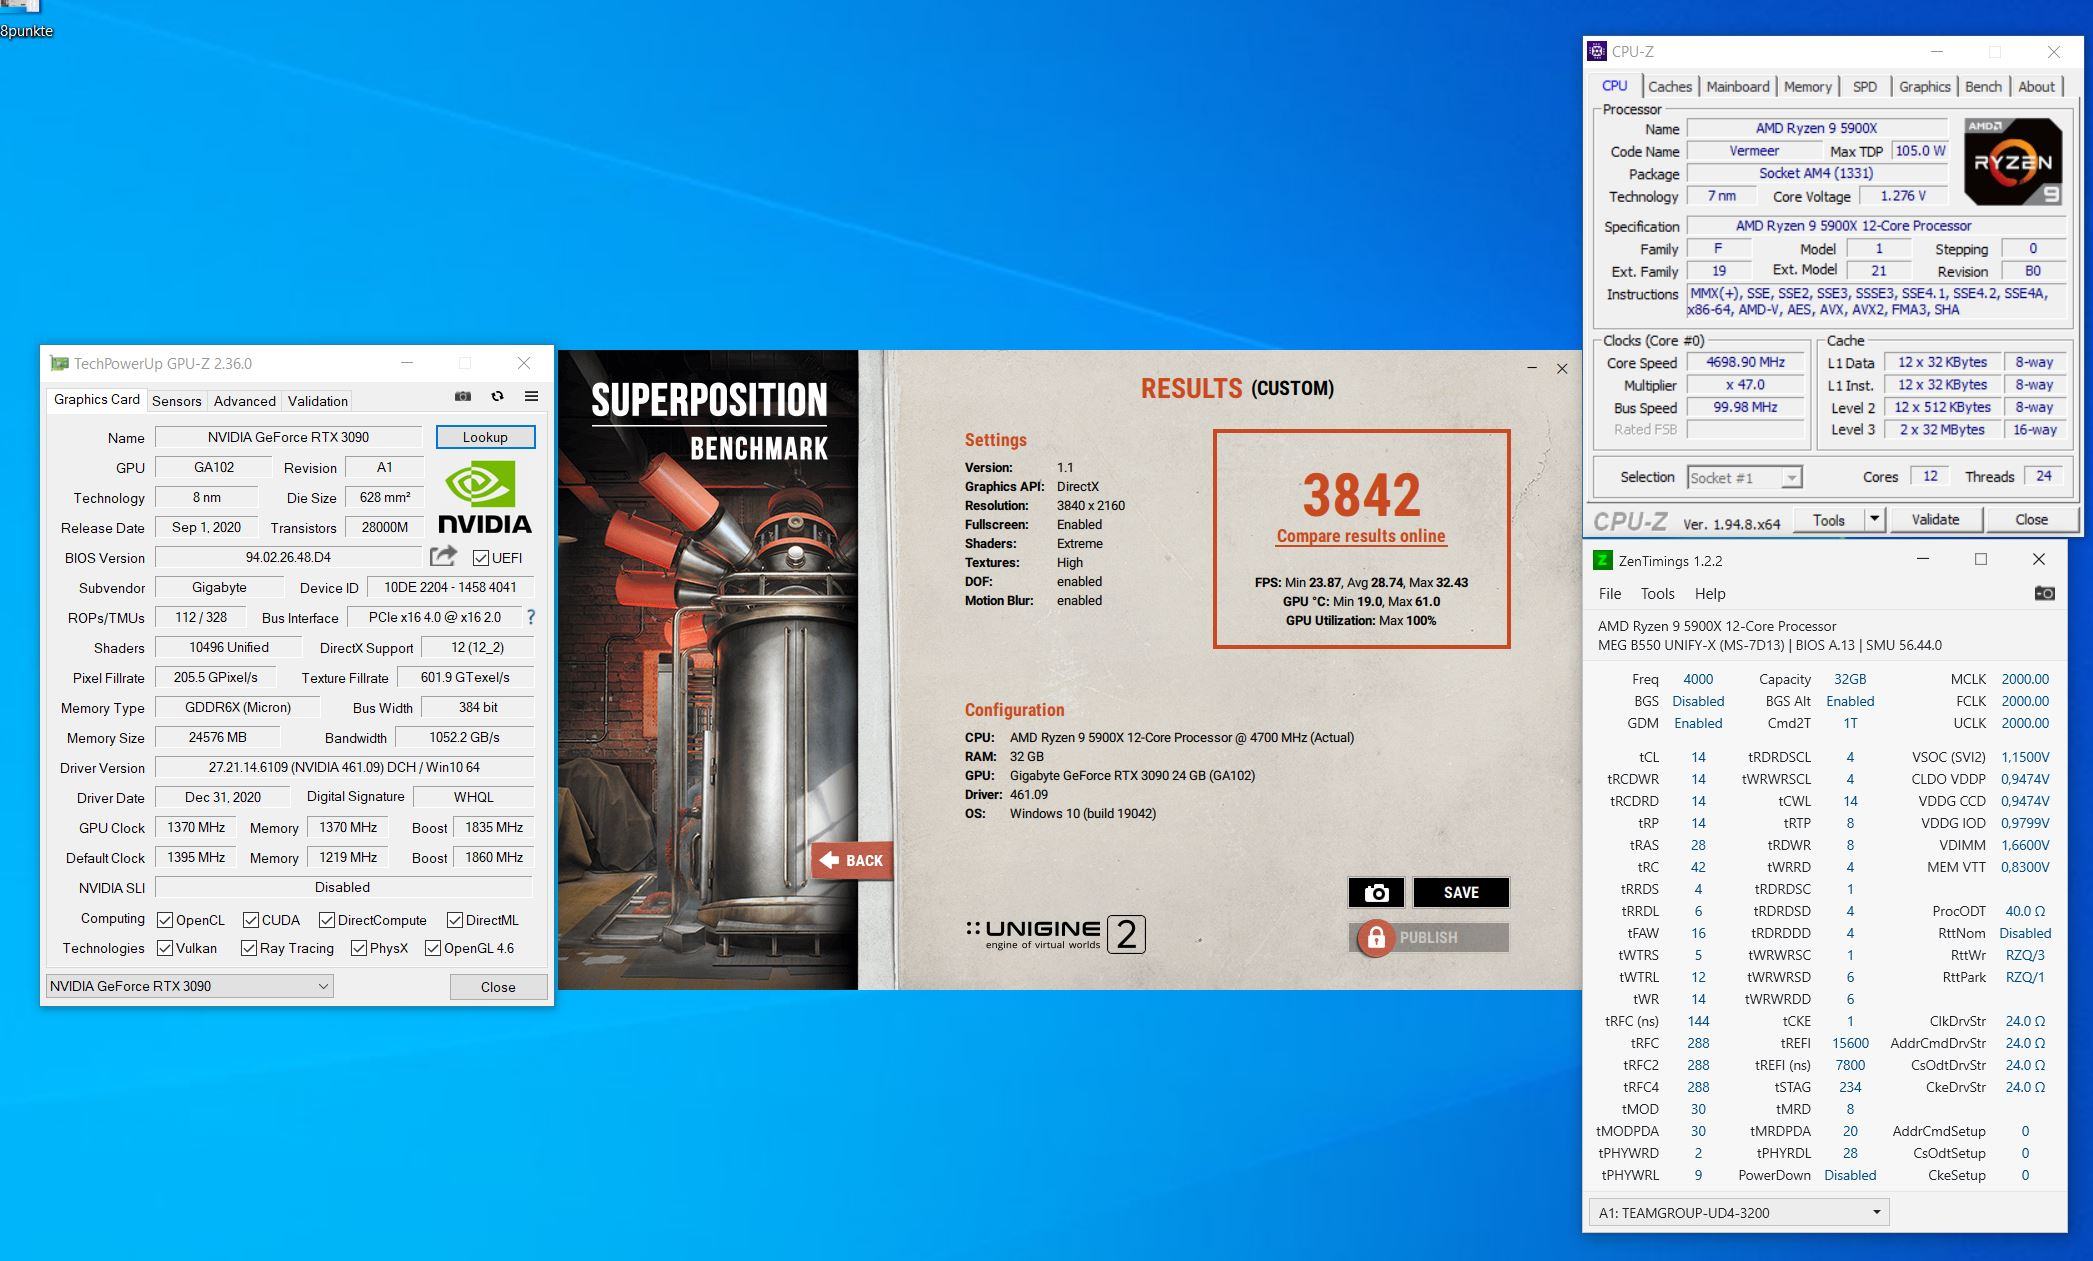The height and width of the screenshot is (1261, 2093).
Task: Click BIOS version share/export icon
Action: tap(443, 556)
